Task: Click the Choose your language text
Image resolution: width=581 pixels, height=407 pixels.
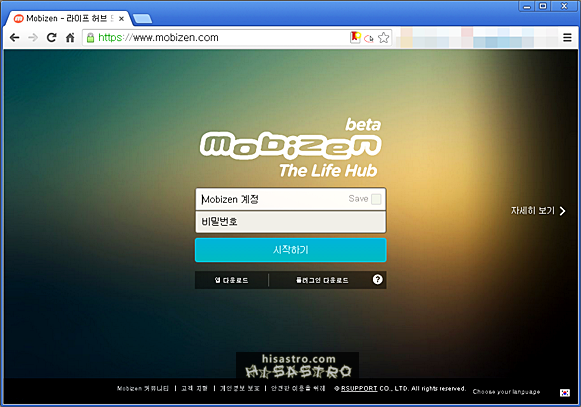Action: point(506,392)
